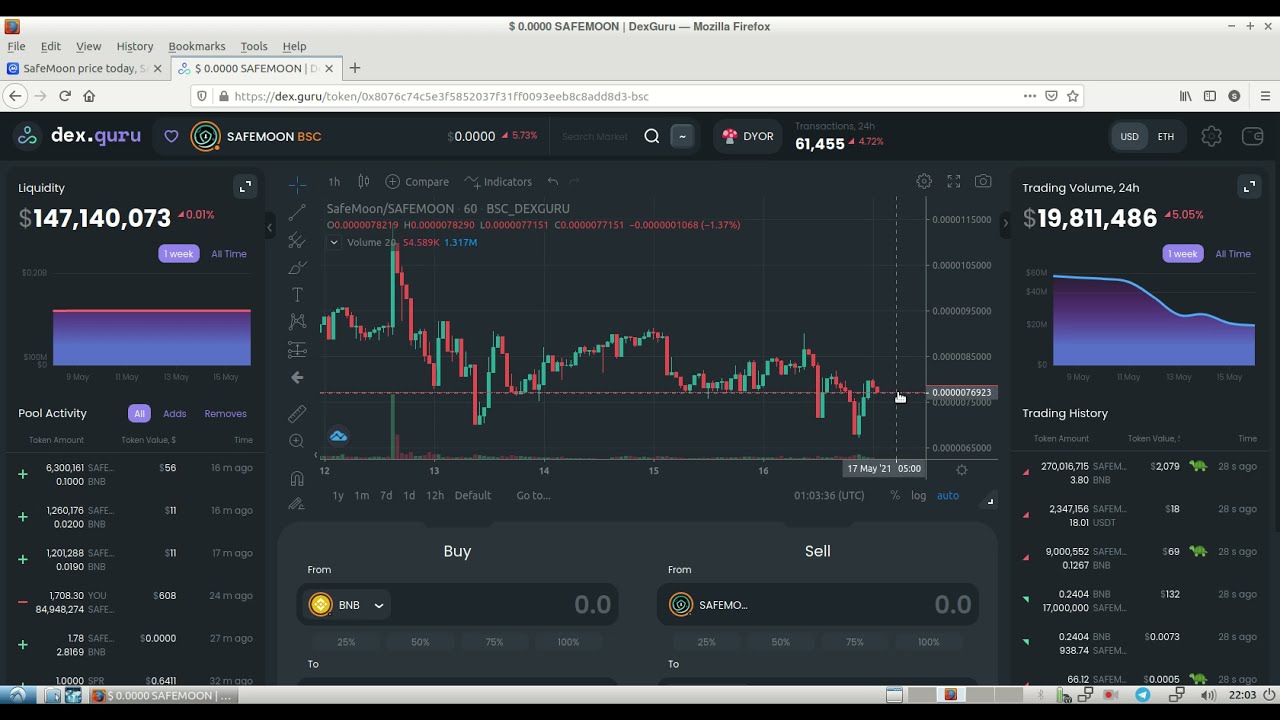Select the trend line drawing tool
The width and height of the screenshot is (1280, 720).
click(297, 213)
